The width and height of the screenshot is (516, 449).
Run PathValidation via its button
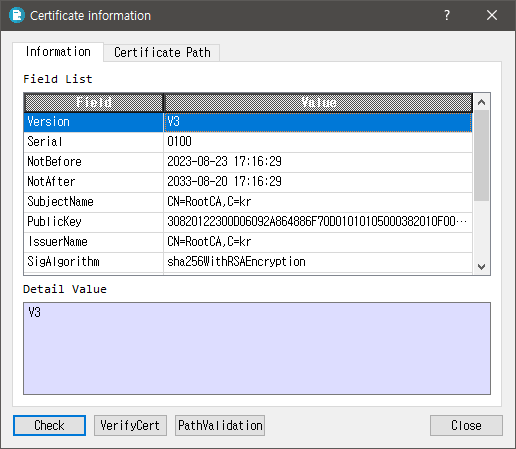(x=220, y=425)
